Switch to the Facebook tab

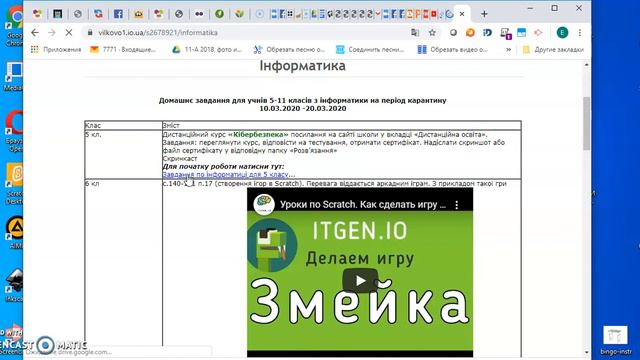pos(118,14)
